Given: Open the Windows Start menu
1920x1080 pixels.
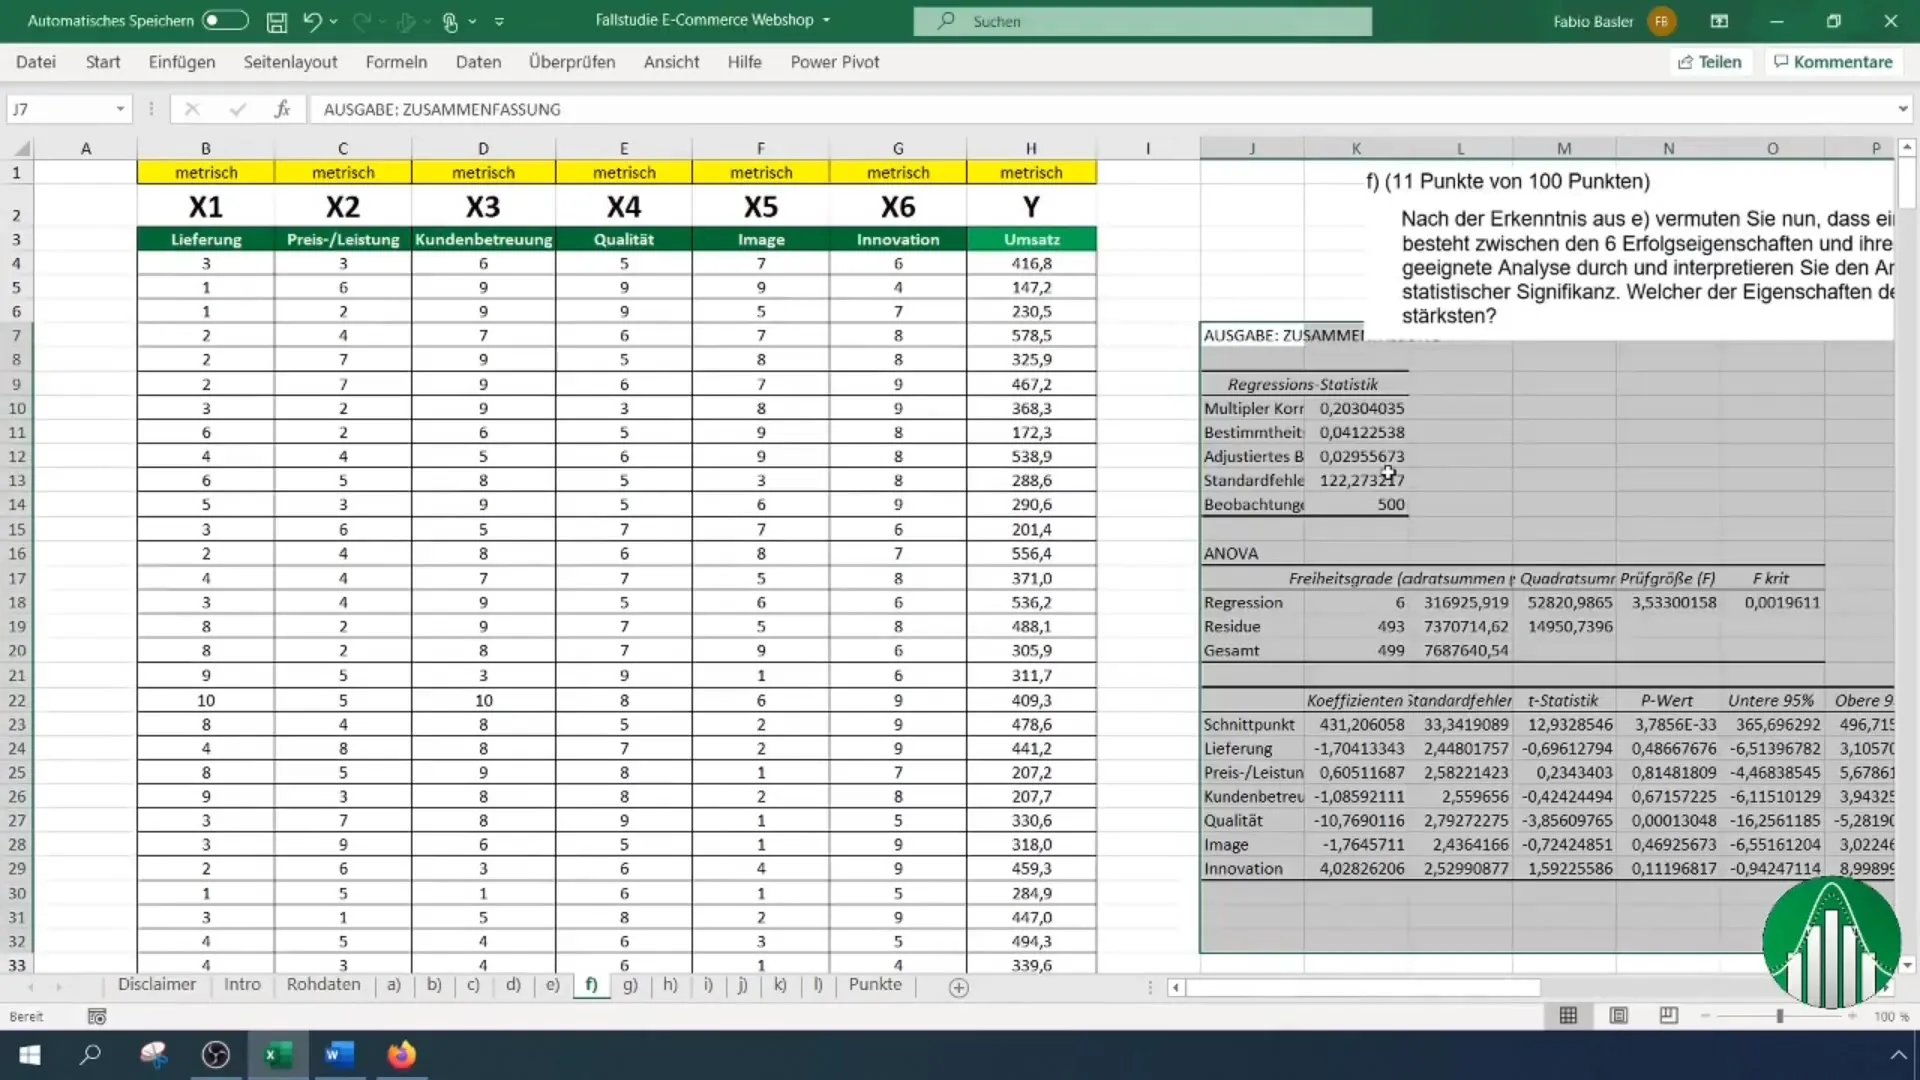Looking at the screenshot, I should [30, 1055].
